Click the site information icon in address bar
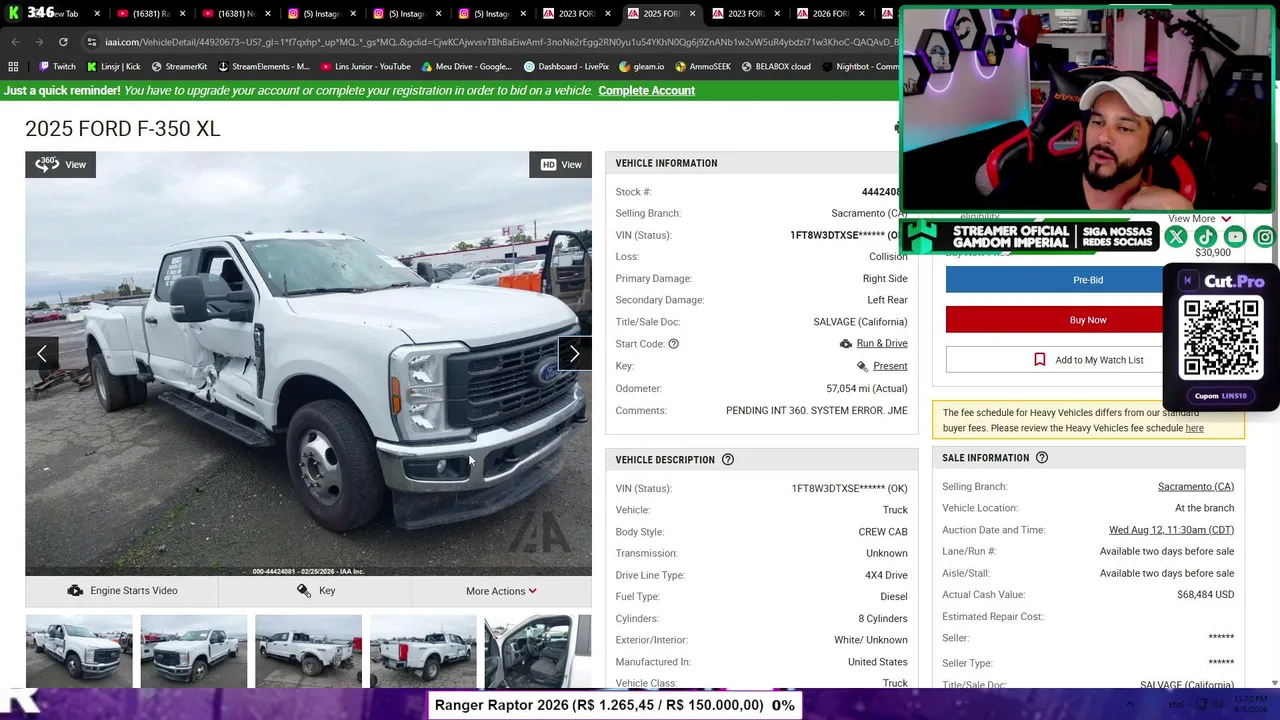This screenshot has width=1280, height=720. 91,42
